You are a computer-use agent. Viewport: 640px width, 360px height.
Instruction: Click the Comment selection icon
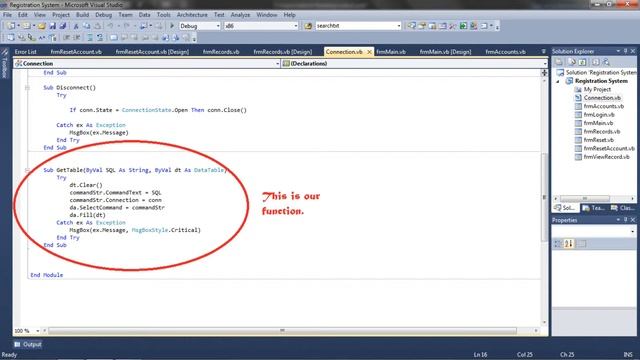coord(90,38)
